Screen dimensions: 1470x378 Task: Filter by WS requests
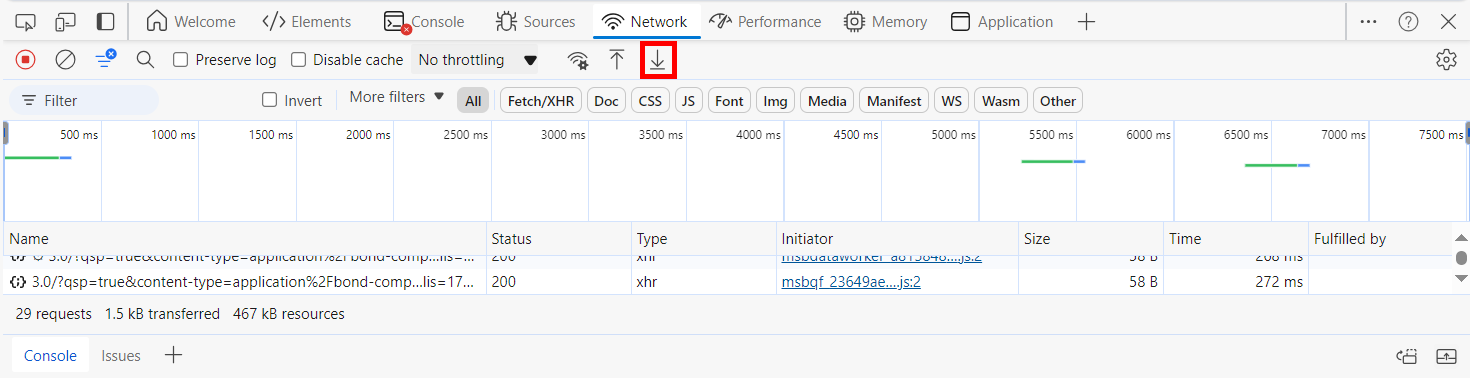(x=952, y=100)
